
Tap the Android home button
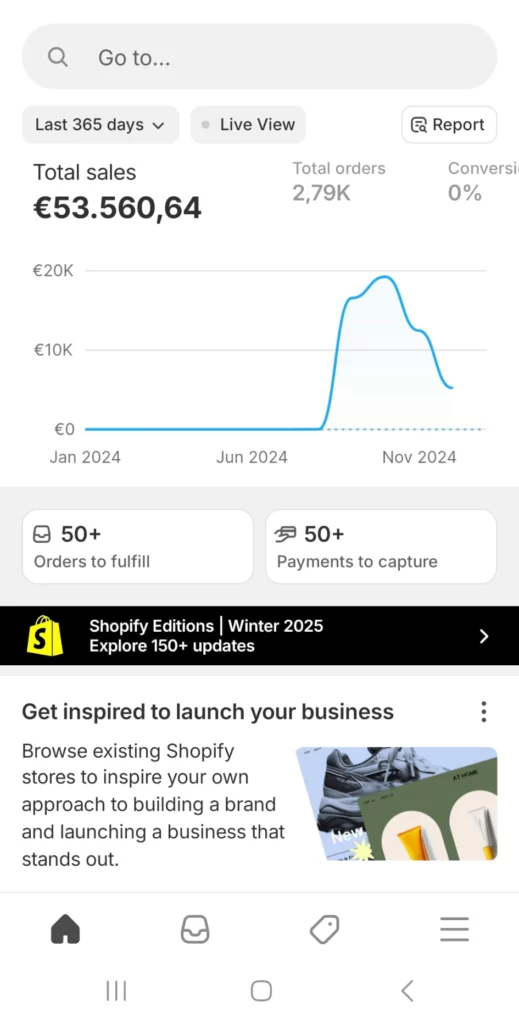pyautogui.click(x=261, y=991)
